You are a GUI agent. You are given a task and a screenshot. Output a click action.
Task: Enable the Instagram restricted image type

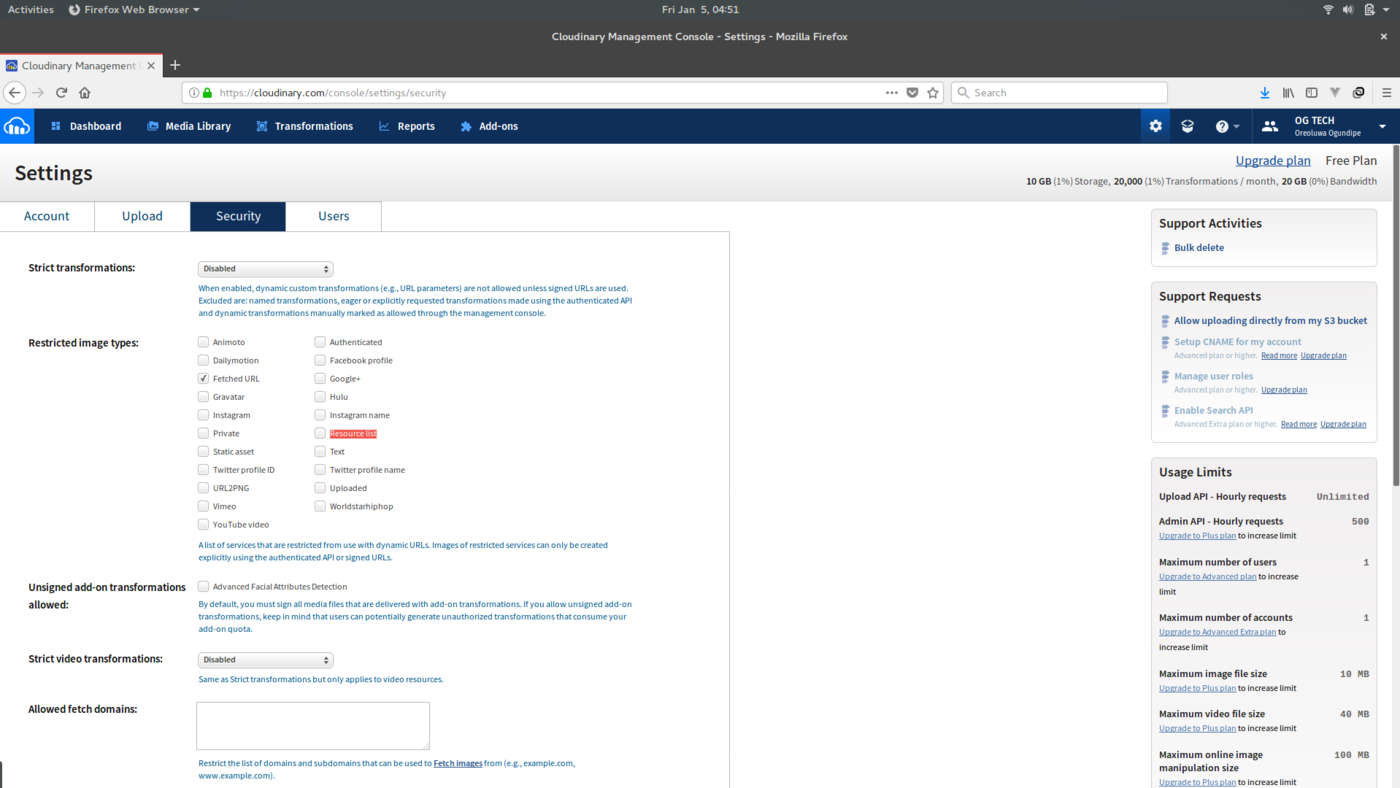(203, 415)
